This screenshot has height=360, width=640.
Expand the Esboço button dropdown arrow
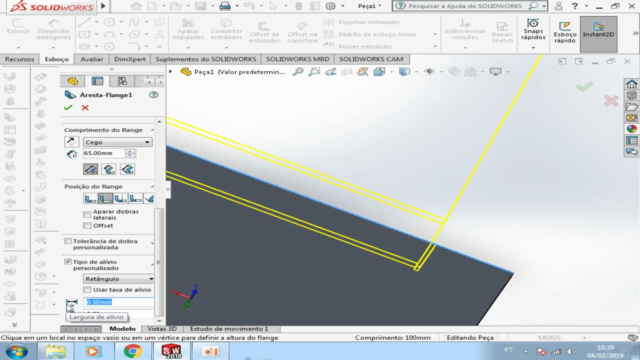pos(18,48)
